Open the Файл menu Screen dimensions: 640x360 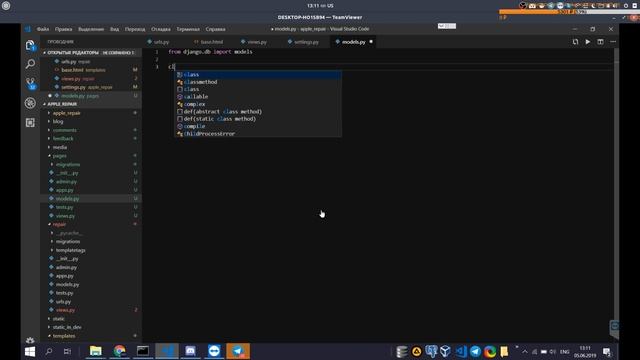pyautogui.click(x=42, y=29)
